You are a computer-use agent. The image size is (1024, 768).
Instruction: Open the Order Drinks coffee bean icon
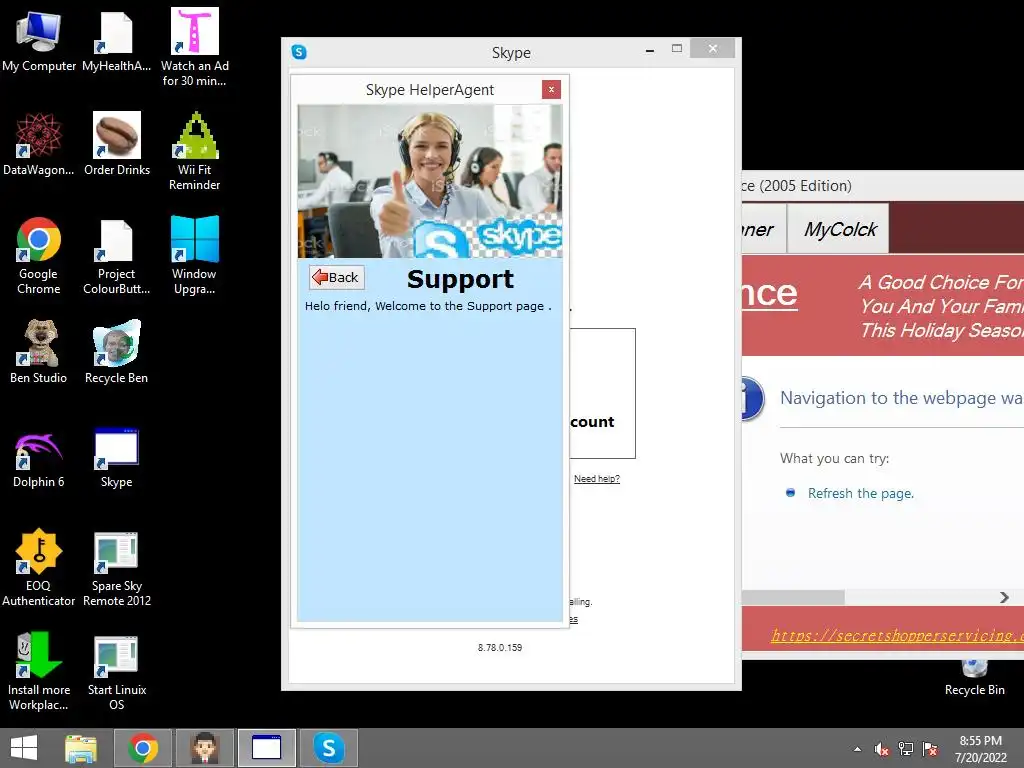[x=117, y=144]
